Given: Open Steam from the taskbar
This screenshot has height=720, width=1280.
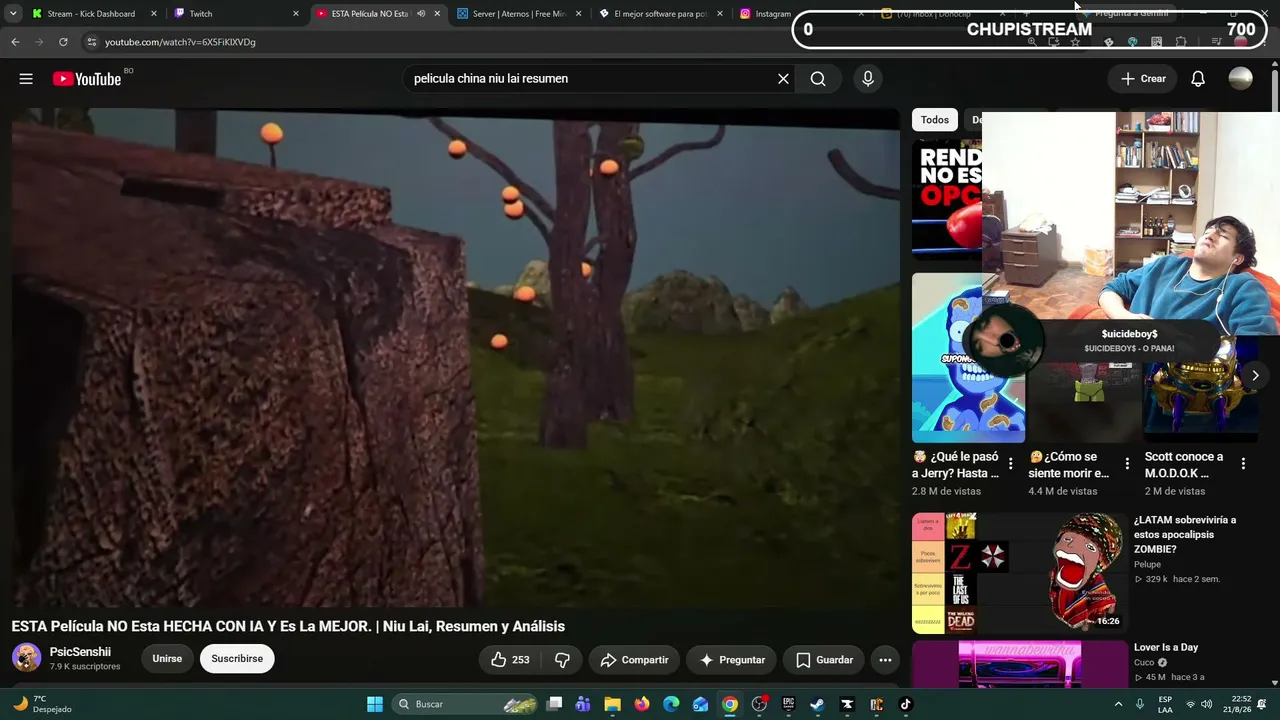Looking at the screenshot, I should tap(817, 704).
